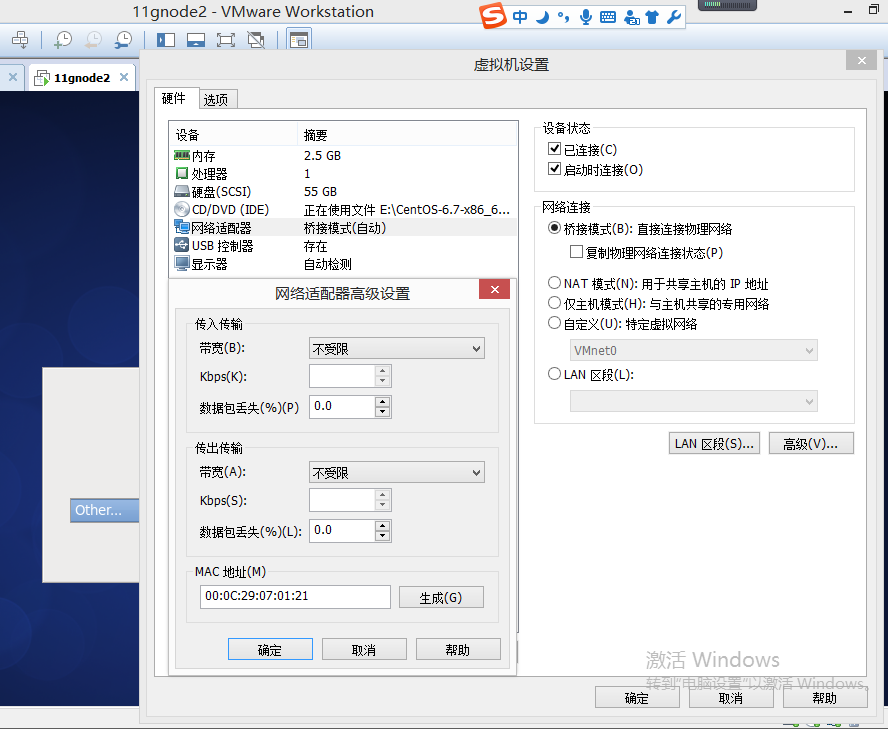Toggle Sogou punctuation mode icon

(x=563, y=17)
